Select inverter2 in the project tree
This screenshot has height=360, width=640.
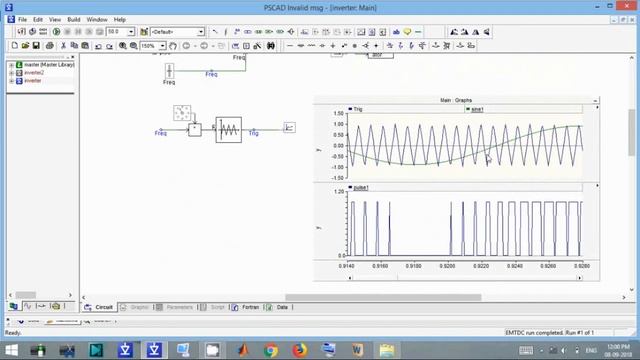[x=34, y=73]
